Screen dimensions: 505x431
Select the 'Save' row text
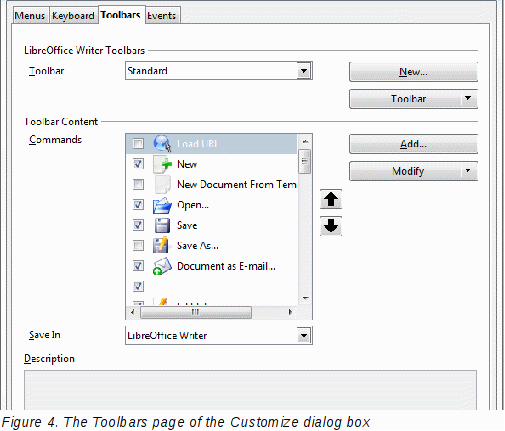(x=187, y=225)
